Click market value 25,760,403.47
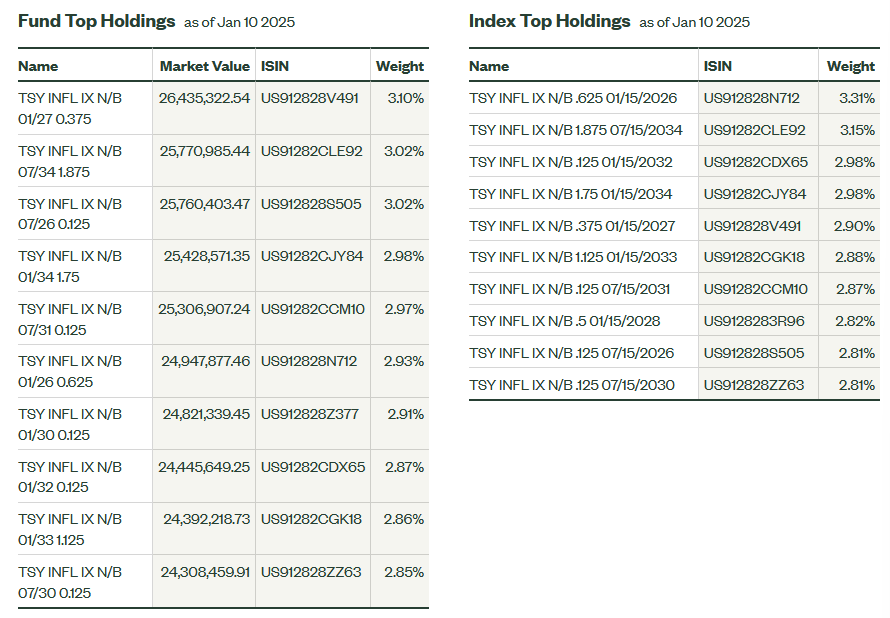 point(204,204)
